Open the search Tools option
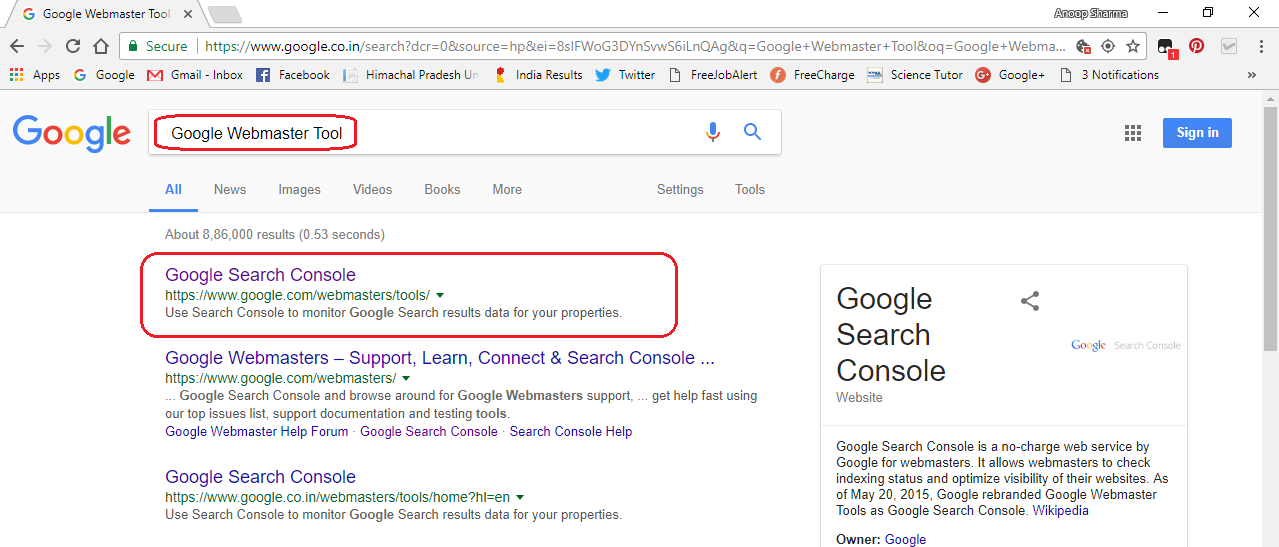Viewport: 1279px width, 547px height. click(750, 189)
